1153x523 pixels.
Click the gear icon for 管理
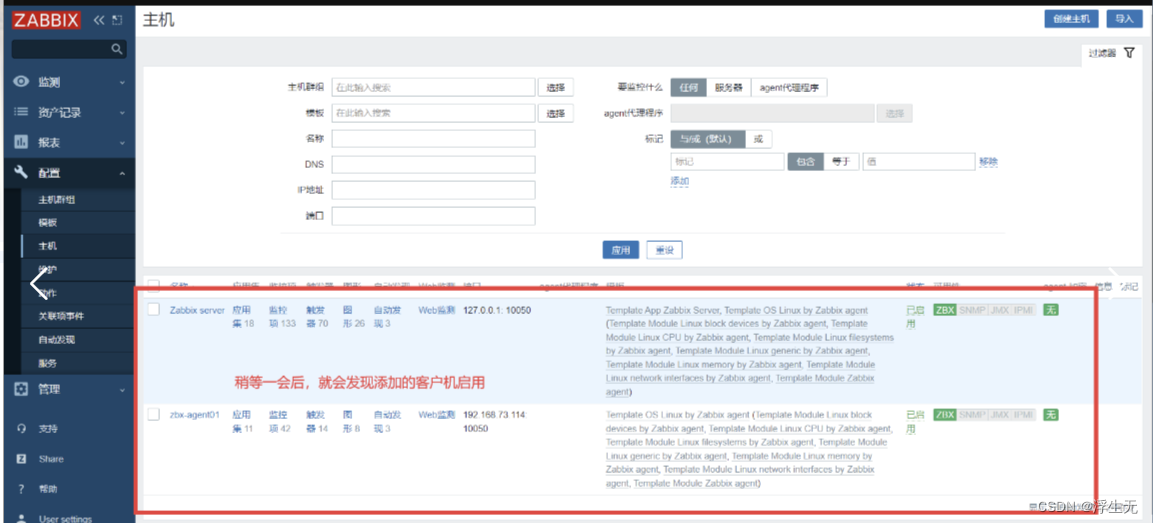[22, 389]
